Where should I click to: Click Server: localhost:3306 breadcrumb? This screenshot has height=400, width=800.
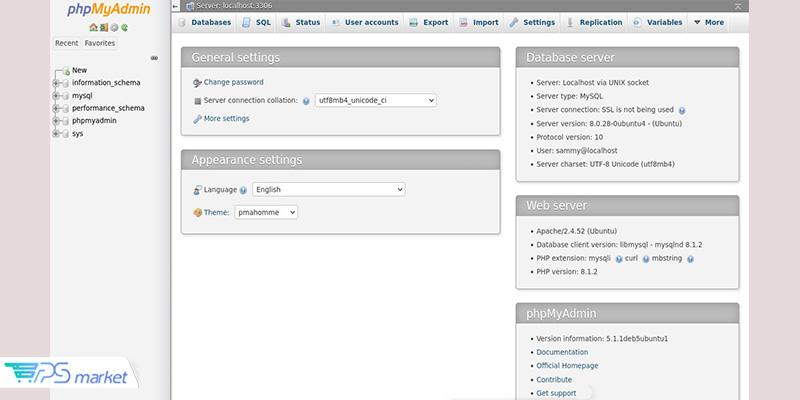pos(234,6)
